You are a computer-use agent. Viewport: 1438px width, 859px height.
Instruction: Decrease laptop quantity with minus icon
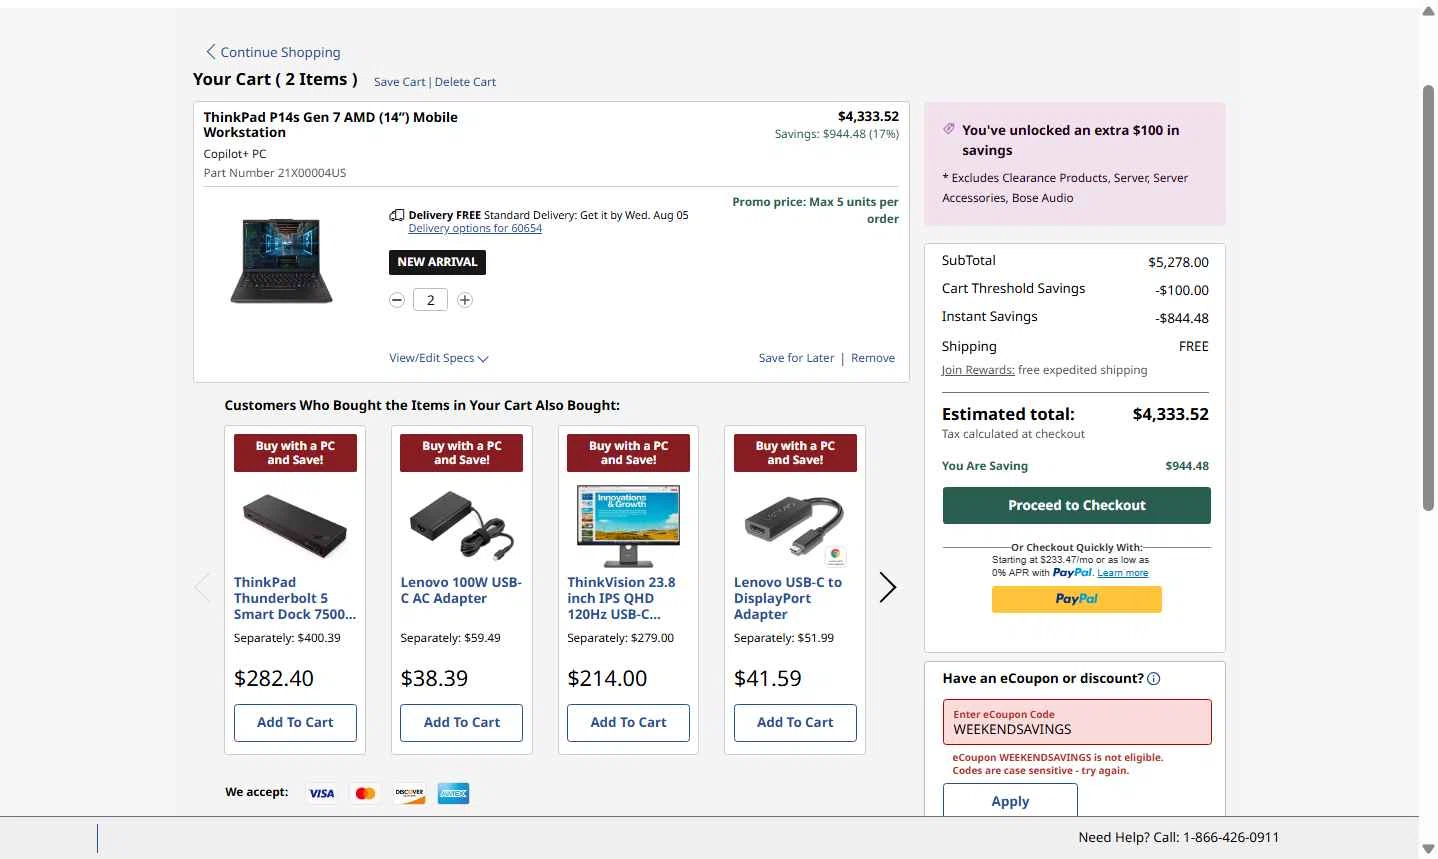tap(397, 300)
